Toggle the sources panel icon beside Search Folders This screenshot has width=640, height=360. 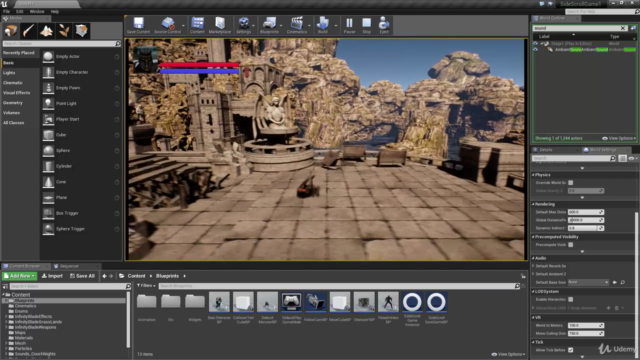[5, 287]
